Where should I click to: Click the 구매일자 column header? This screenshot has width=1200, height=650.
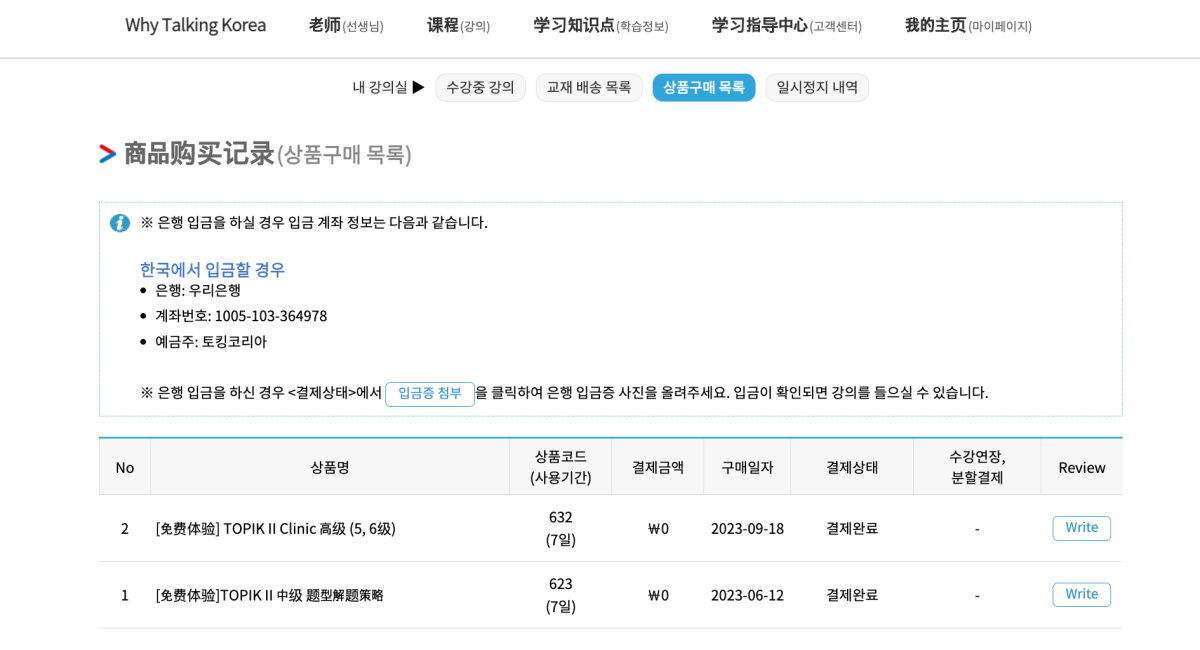pos(747,467)
